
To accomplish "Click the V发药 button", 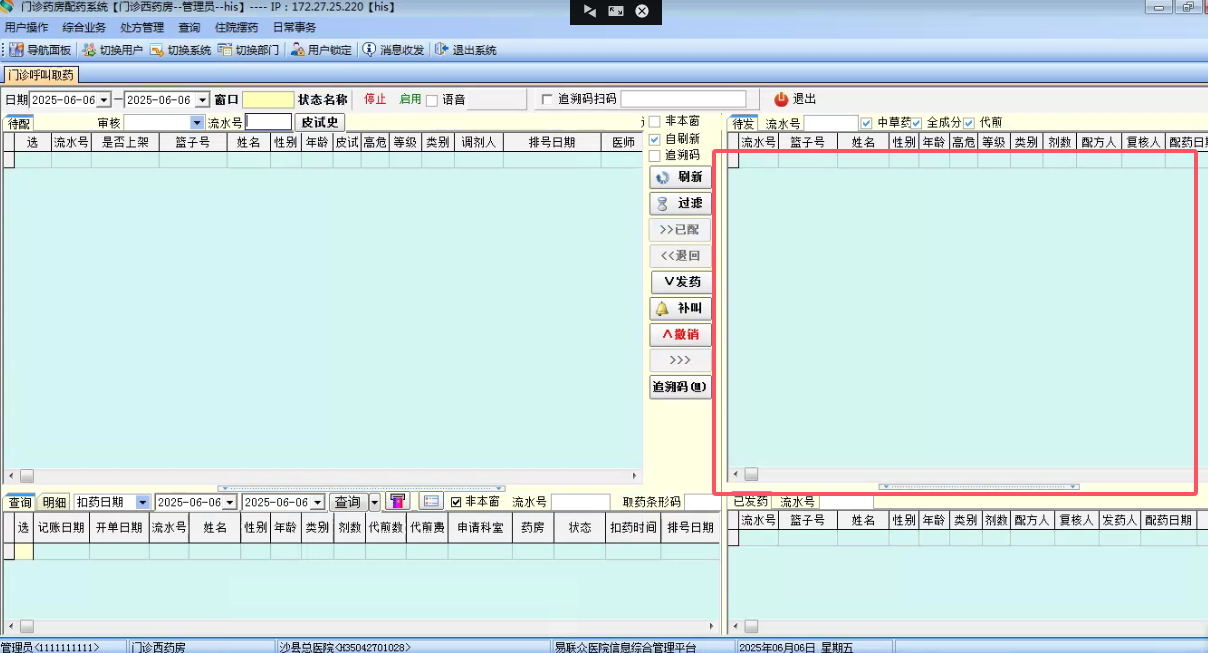I will [x=680, y=282].
